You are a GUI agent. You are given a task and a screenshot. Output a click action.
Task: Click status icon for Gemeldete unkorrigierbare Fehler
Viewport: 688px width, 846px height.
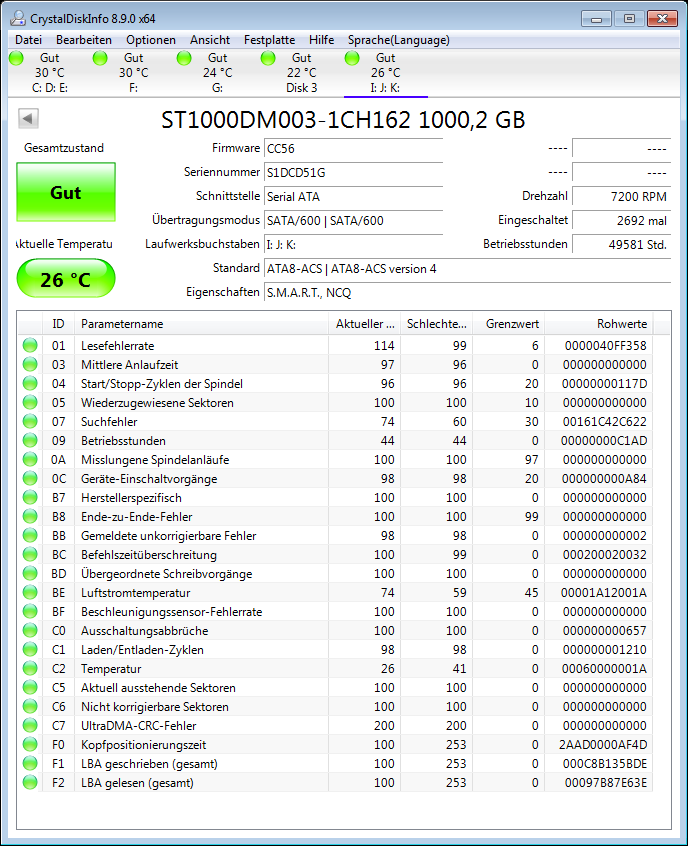click(x=30, y=535)
